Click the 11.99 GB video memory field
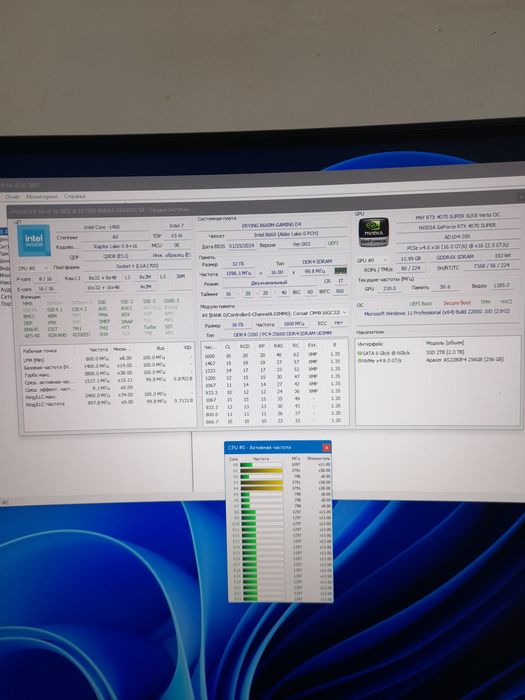525x700 pixels. [410, 258]
